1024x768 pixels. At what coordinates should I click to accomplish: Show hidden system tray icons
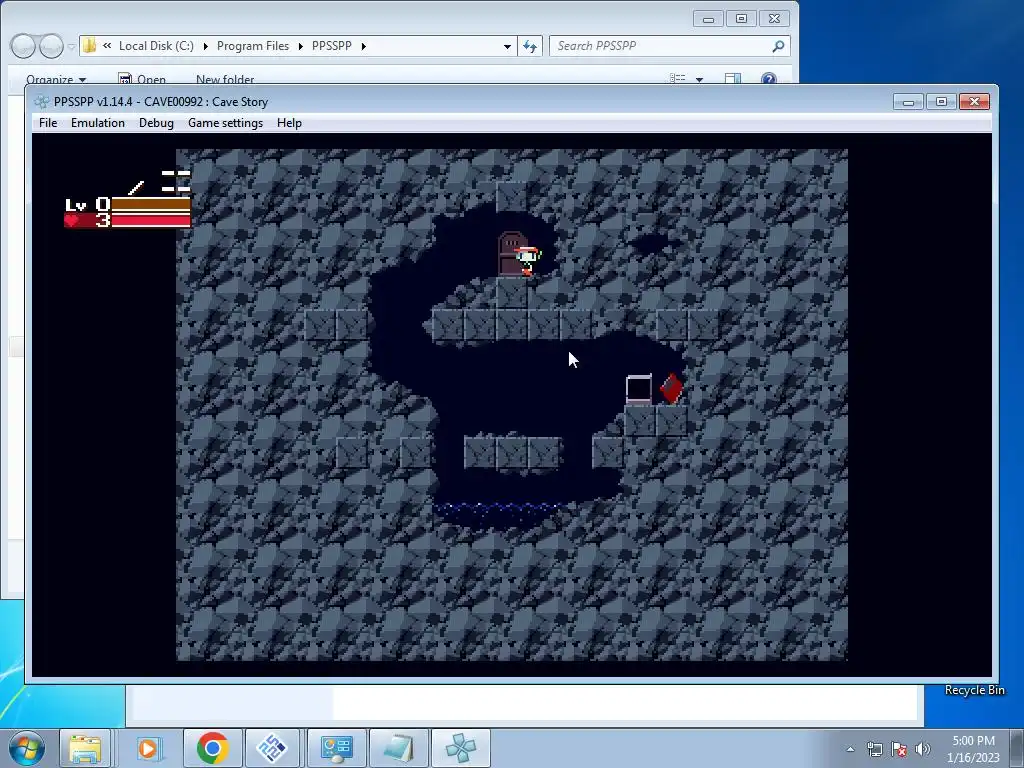[x=850, y=749]
